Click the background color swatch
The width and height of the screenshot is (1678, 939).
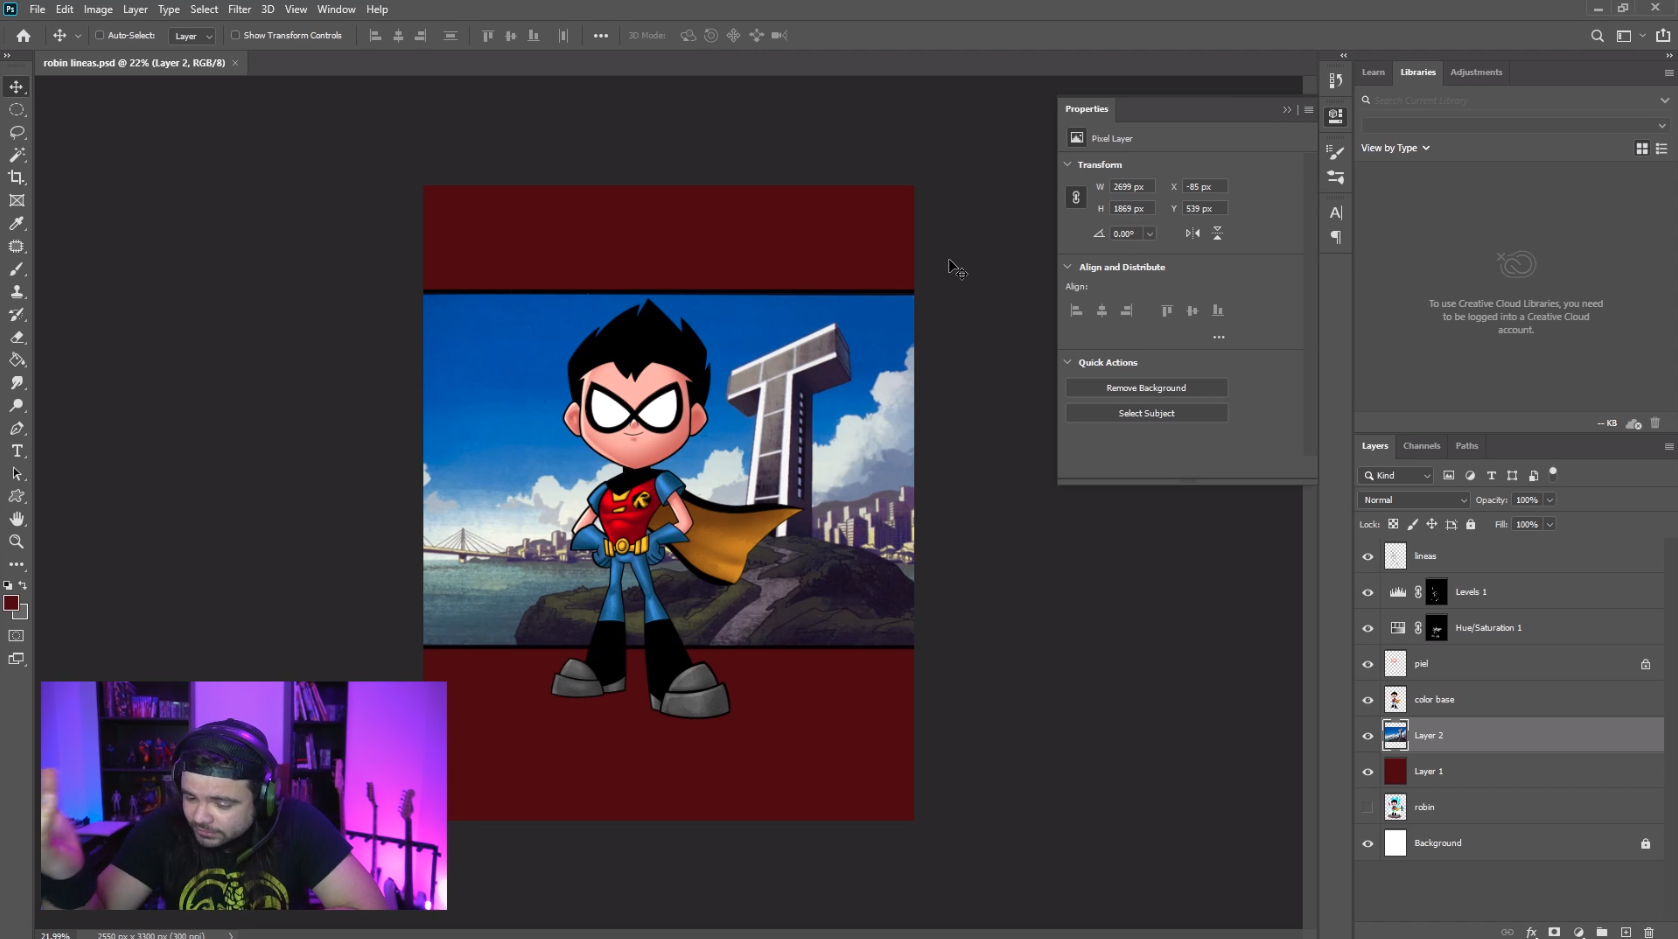point(23,613)
